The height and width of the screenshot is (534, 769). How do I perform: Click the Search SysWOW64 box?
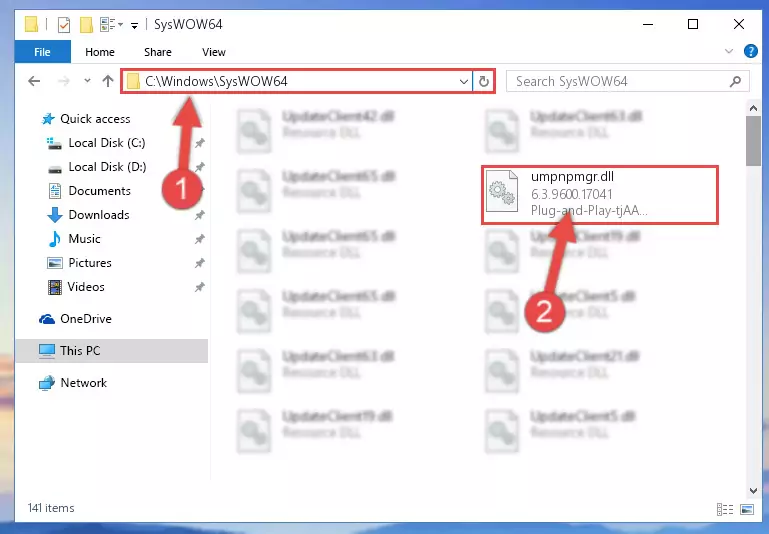click(627, 81)
